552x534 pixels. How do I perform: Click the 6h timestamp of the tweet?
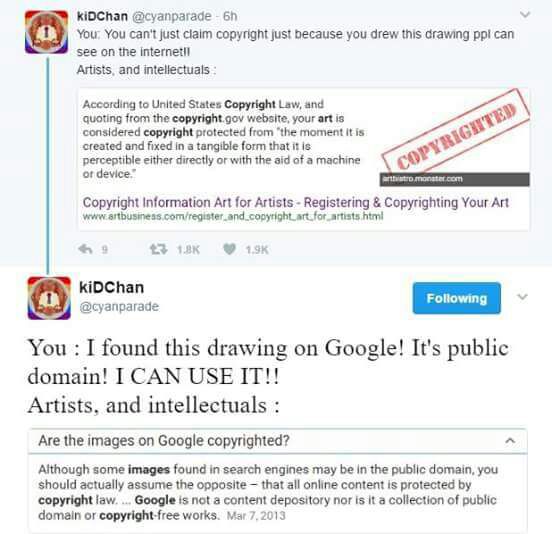point(230,16)
